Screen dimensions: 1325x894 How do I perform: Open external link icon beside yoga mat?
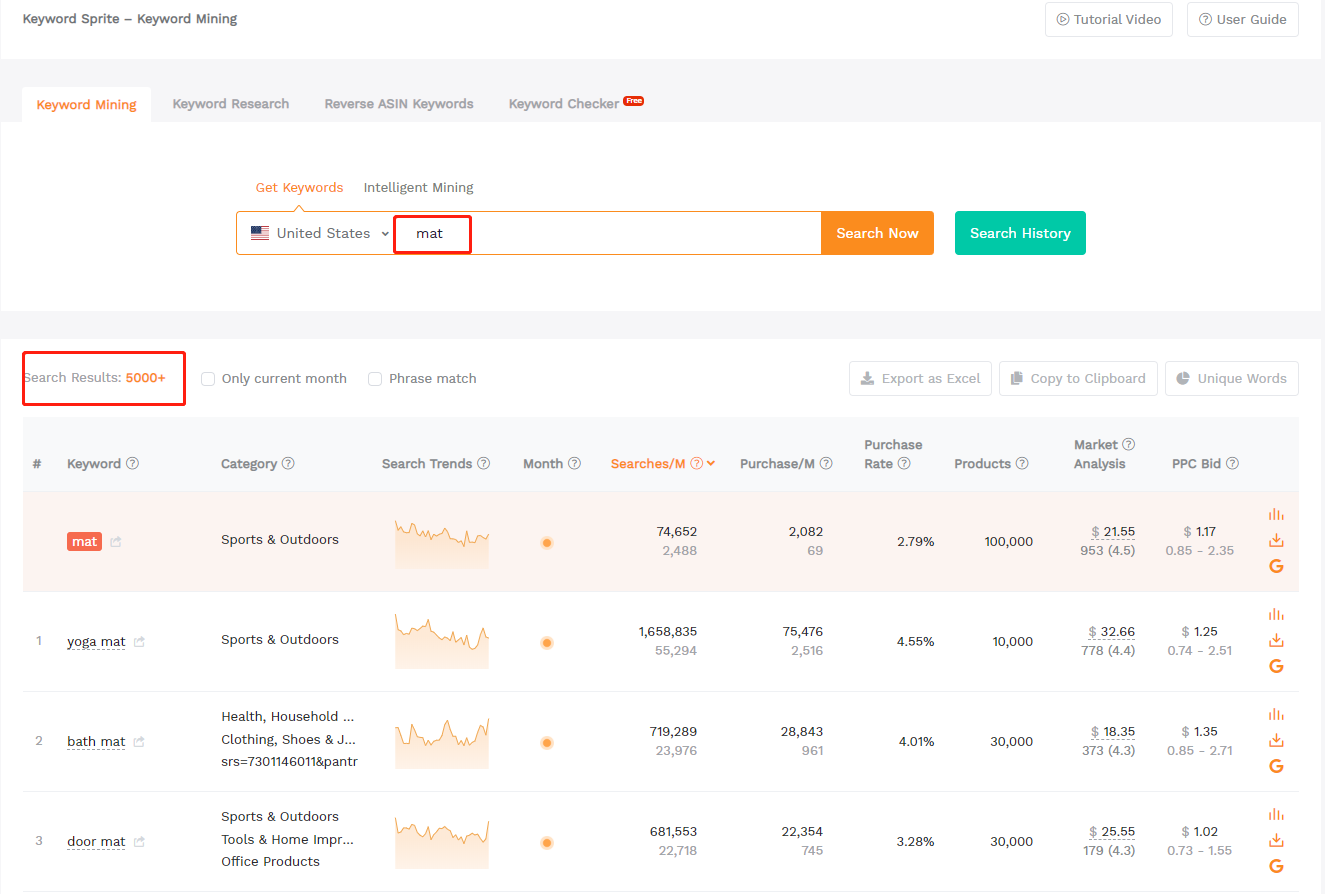point(139,642)
